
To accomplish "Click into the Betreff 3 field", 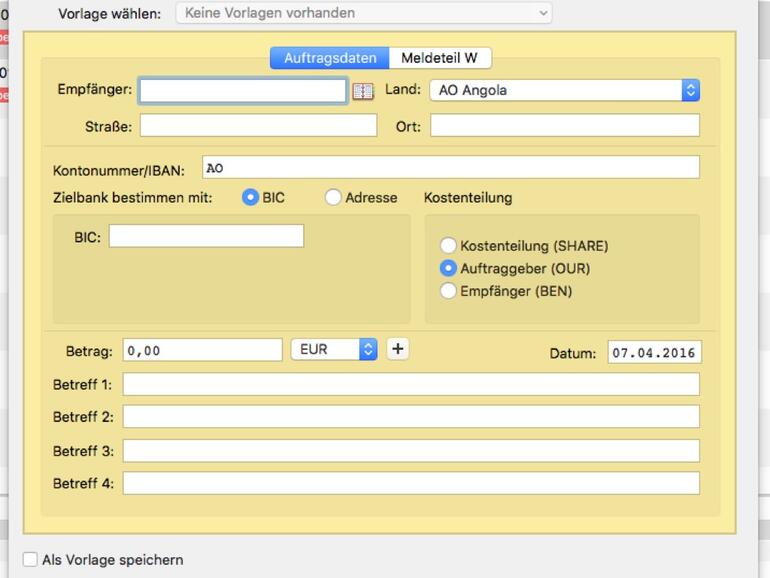I will tap(411, 451).
